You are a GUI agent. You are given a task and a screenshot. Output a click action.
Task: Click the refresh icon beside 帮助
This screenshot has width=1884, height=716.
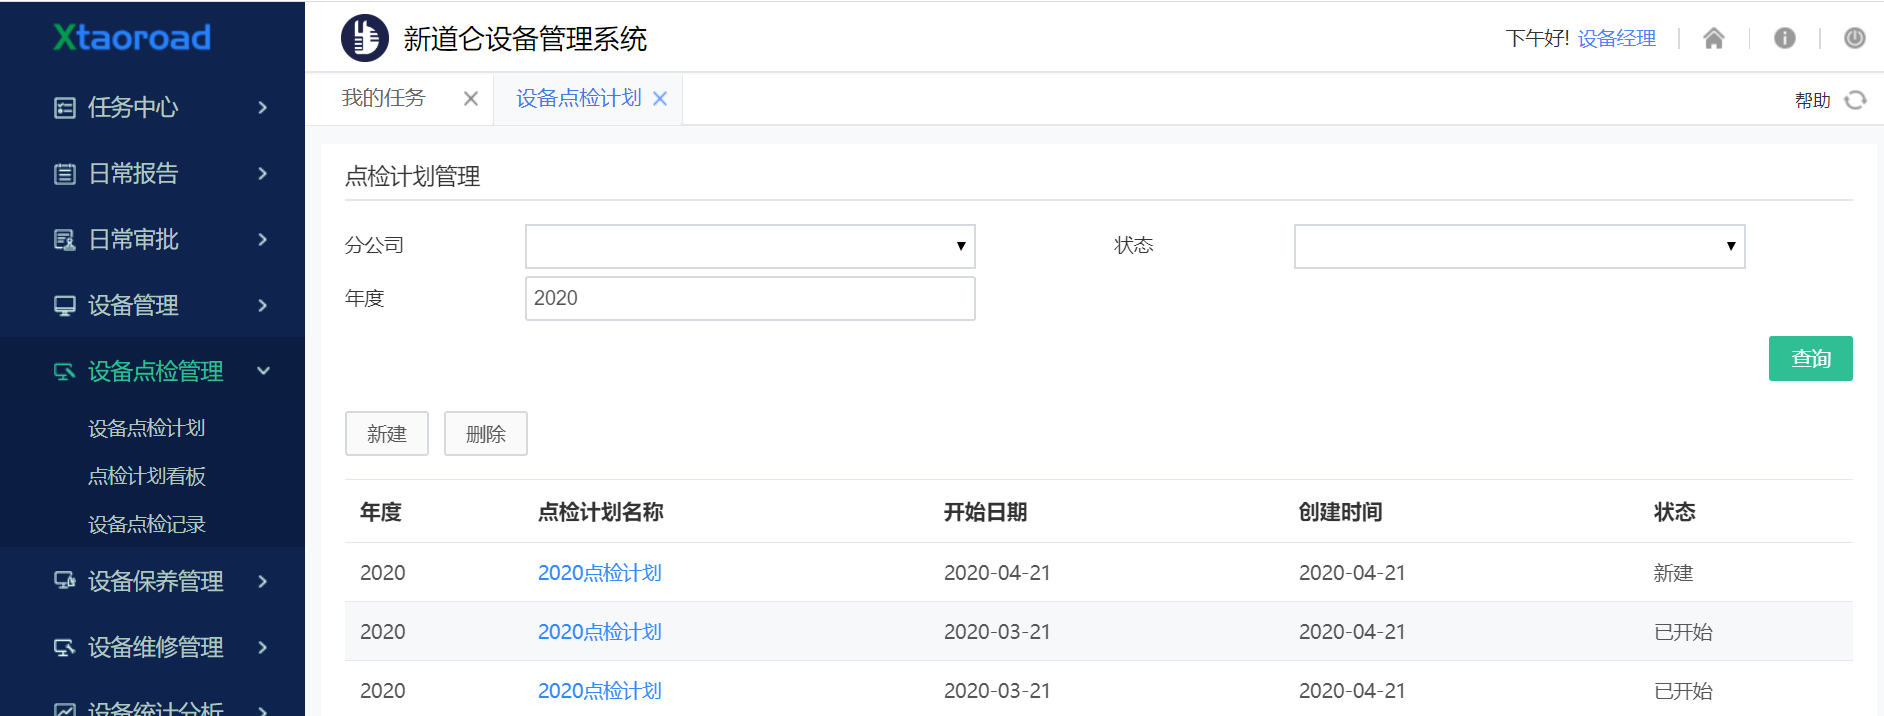pyautogui.click(x=1856, y=100)
